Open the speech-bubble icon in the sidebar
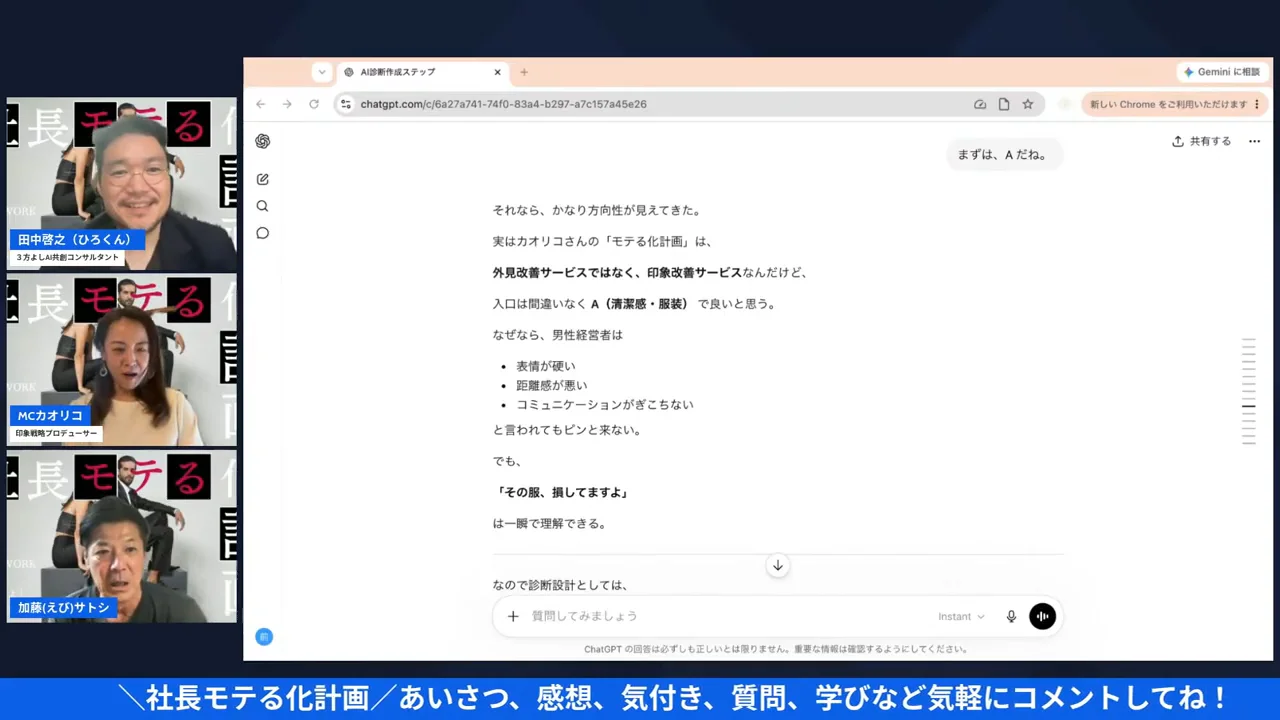 tap(262, 233)
